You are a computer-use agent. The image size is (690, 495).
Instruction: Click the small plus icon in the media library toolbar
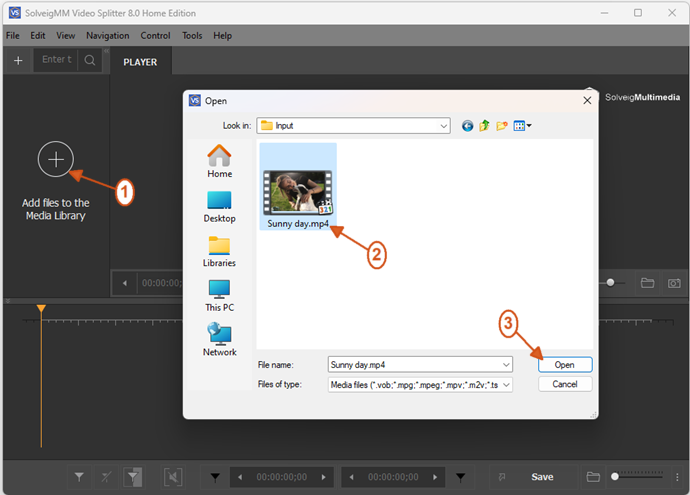[x=18, y=60]
